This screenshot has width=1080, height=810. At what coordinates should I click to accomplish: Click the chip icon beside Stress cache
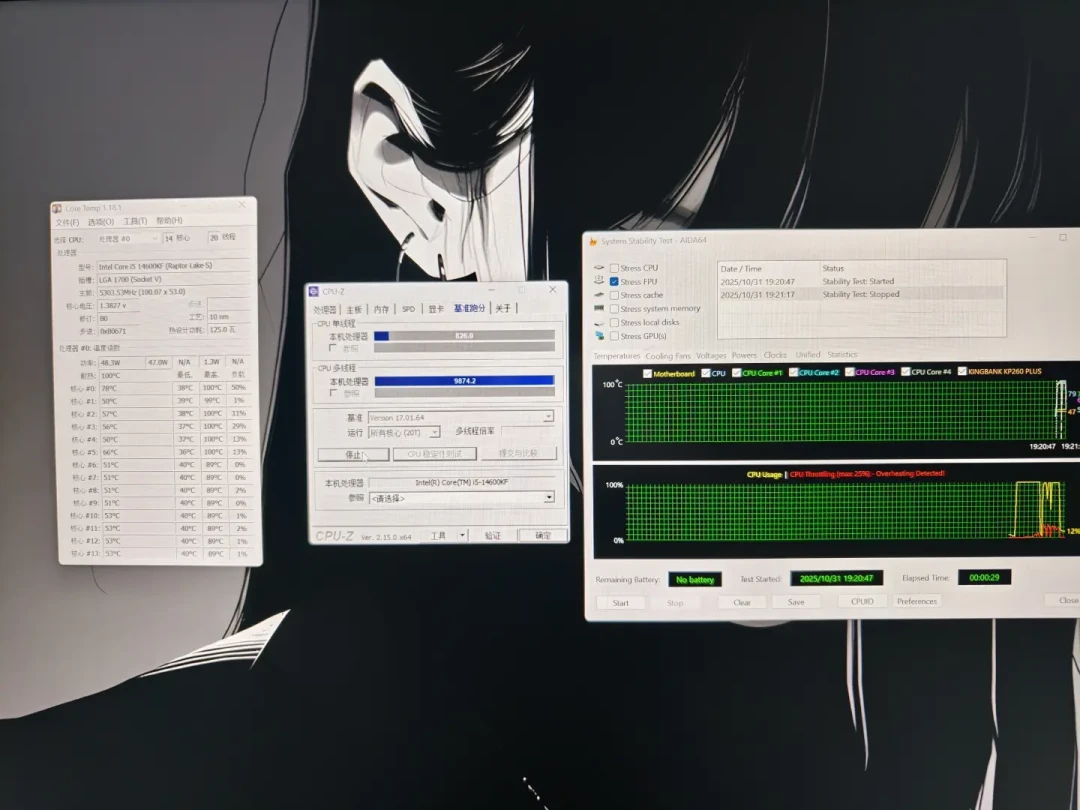(599, 295)
